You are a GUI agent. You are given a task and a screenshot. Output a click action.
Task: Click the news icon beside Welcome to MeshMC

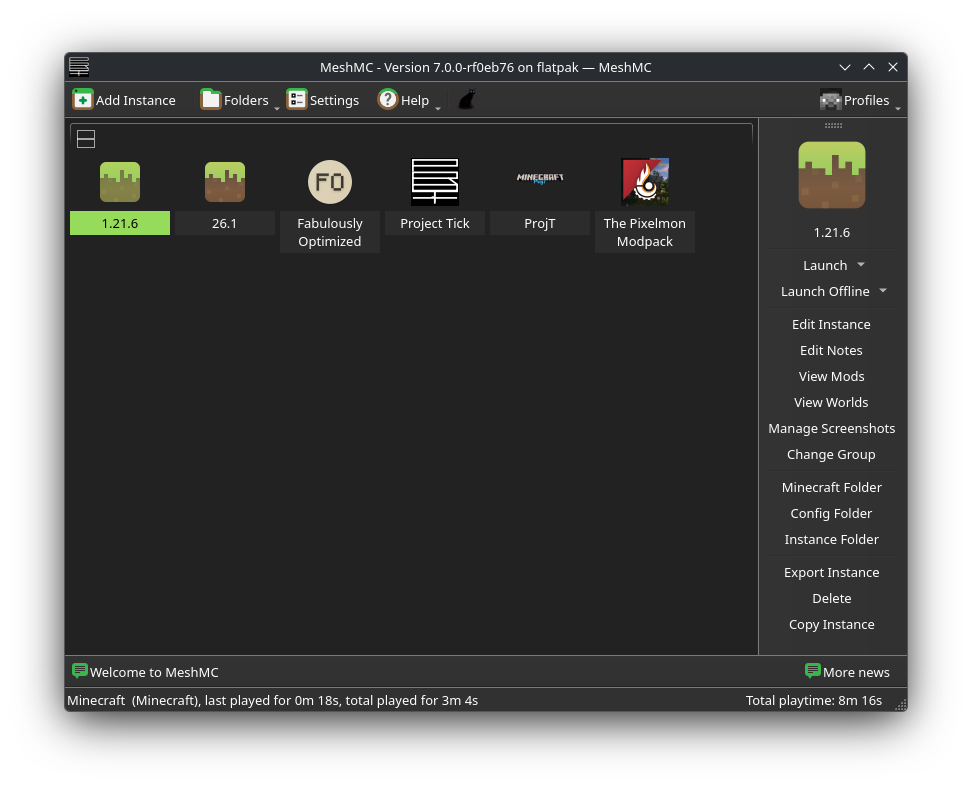click(x=80, y=670)
